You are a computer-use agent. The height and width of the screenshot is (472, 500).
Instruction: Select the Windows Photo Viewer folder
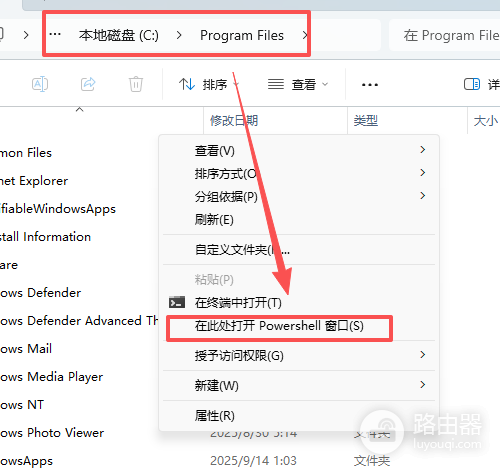52,433
